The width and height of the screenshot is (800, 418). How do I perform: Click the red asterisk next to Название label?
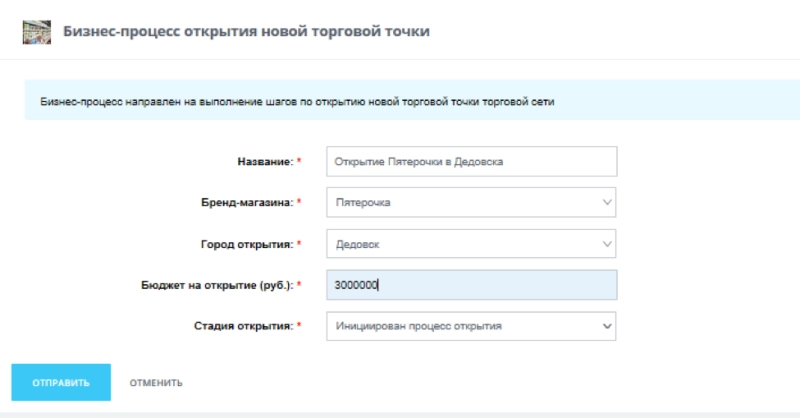tap(299, 162)
